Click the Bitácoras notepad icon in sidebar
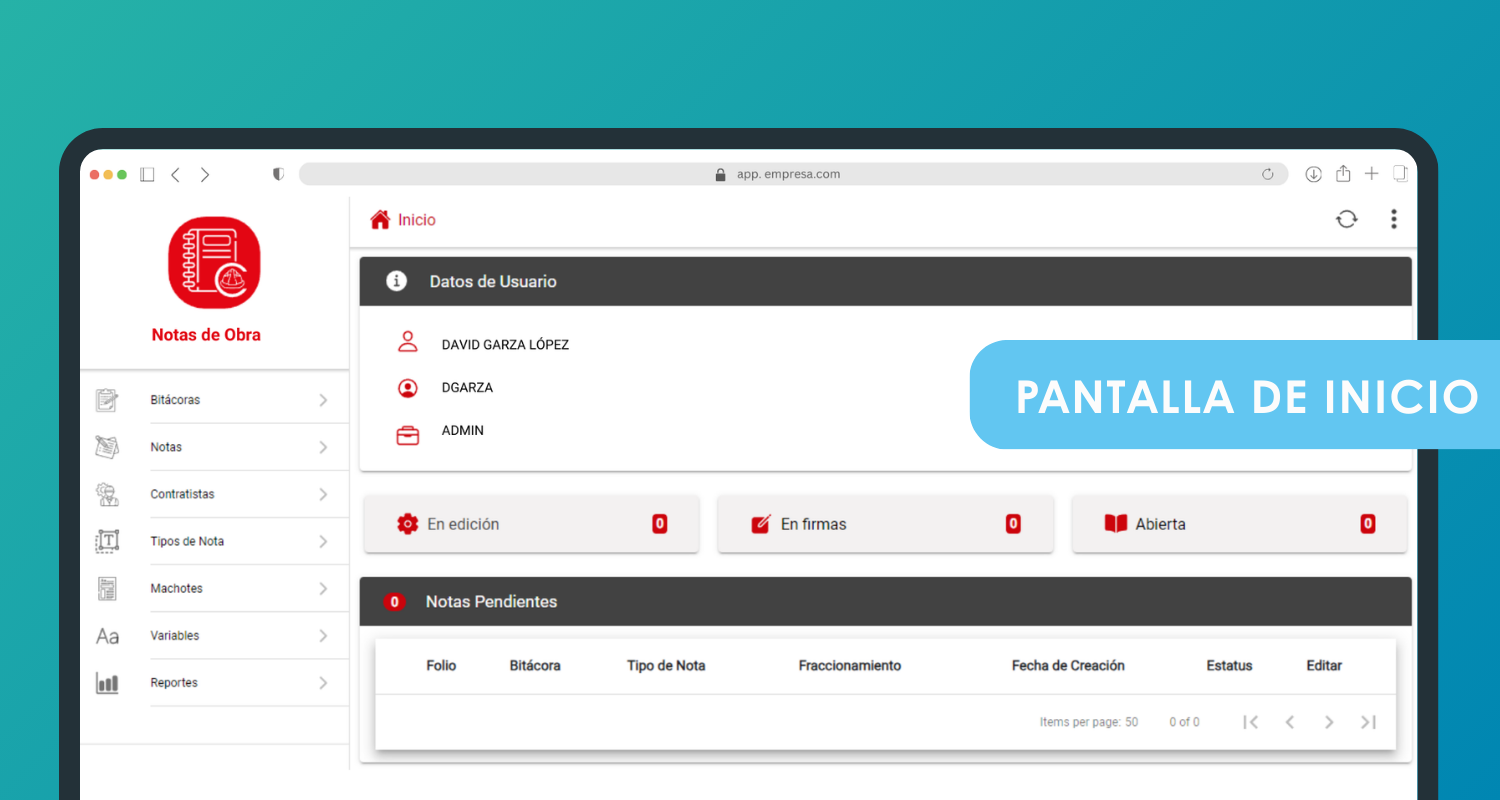The width and height of the screenshot is (1500, 800). tap(107, 400)
